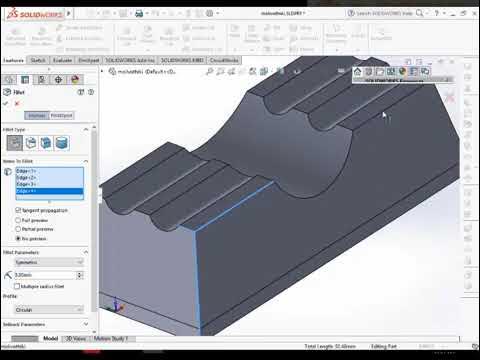Open the ConfigurationManager panel tab
Image resolution: width=480 pixels, height=360 pixels.
(x=42, y=80)
